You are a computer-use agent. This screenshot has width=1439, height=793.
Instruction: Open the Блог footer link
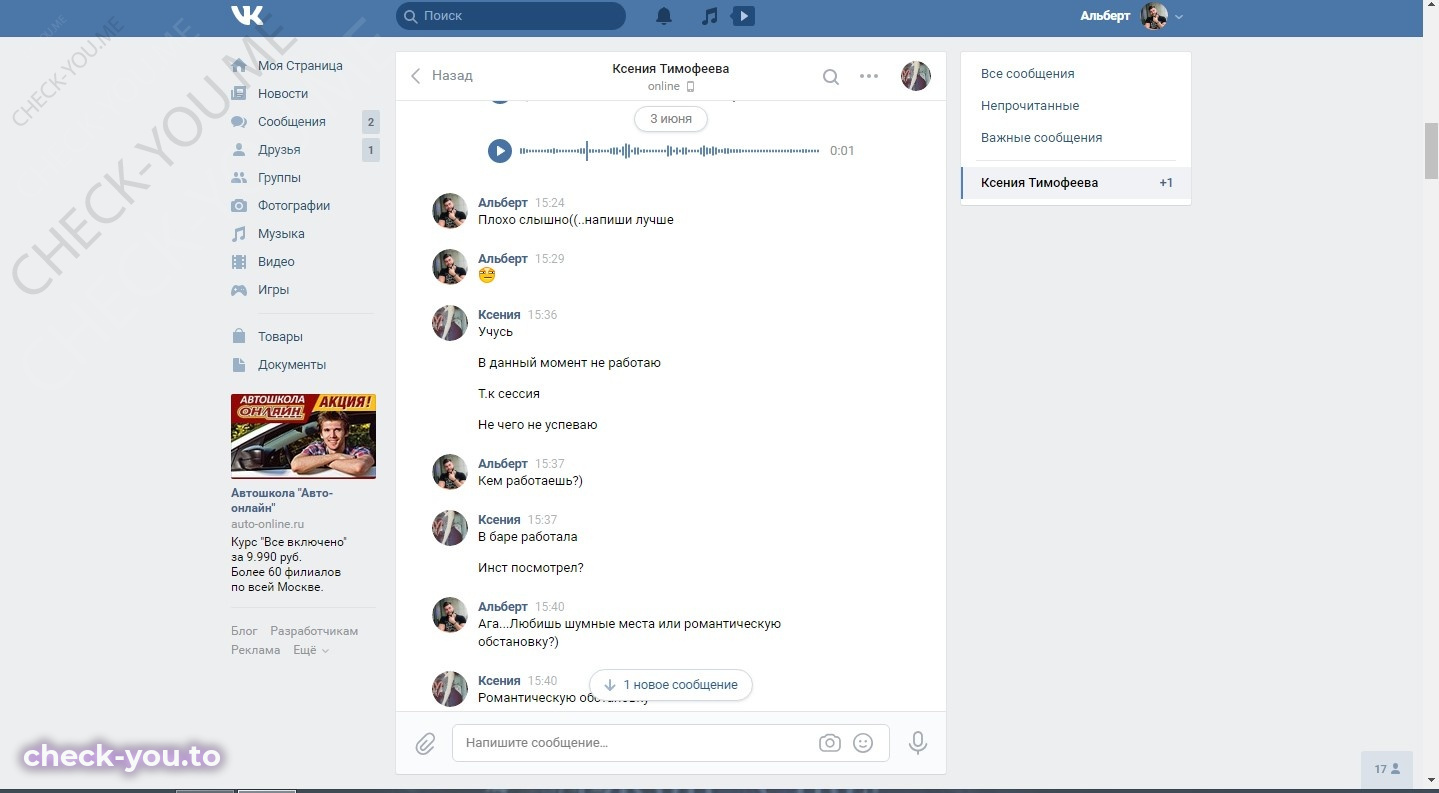pos(244,631)
